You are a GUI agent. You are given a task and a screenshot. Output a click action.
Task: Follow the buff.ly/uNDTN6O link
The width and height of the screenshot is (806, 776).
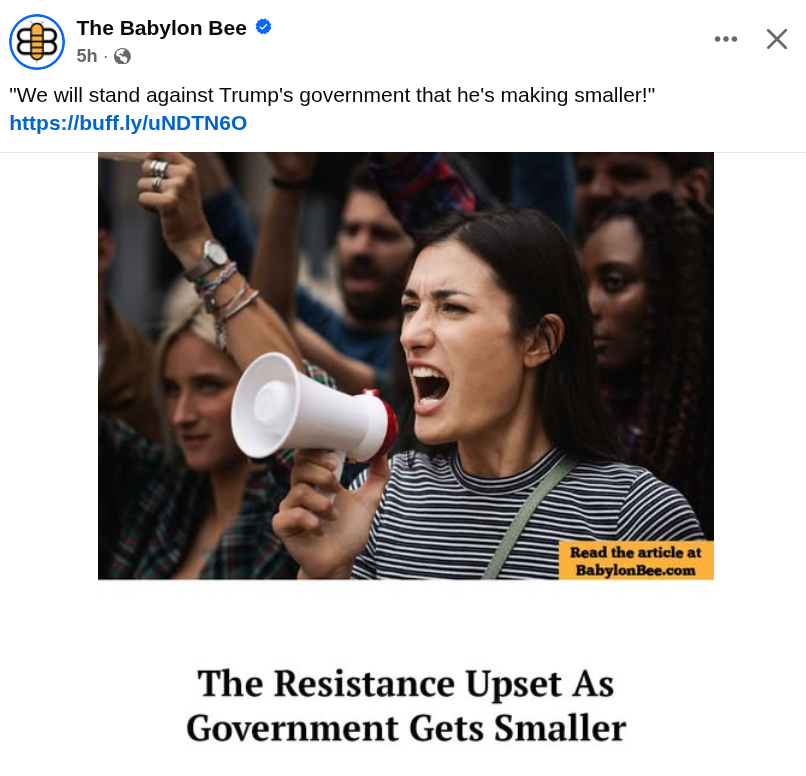(x=128, y=123)
